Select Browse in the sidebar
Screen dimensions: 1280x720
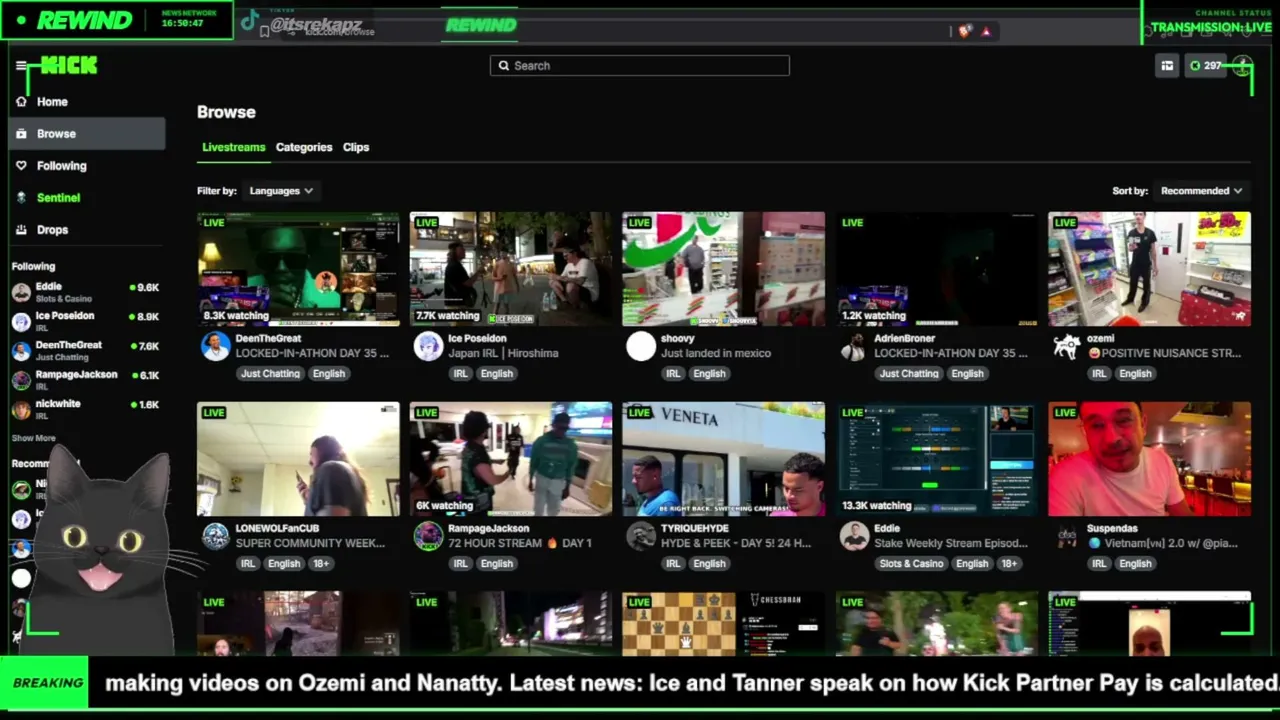(87, 134)
